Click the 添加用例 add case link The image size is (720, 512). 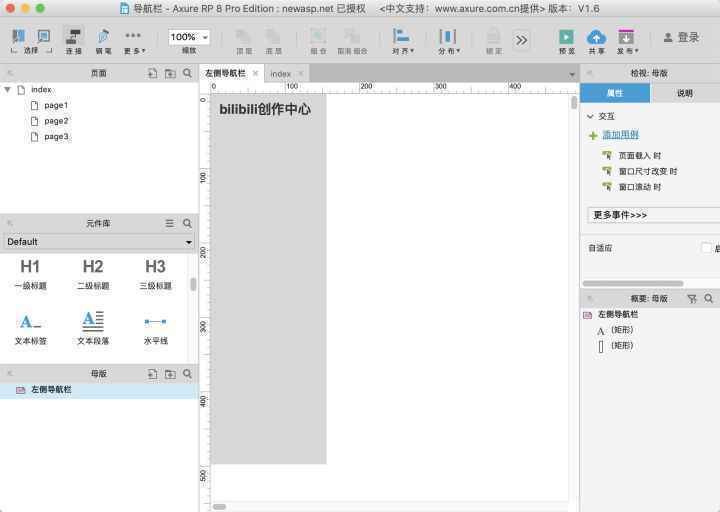(x=620, y=135)
